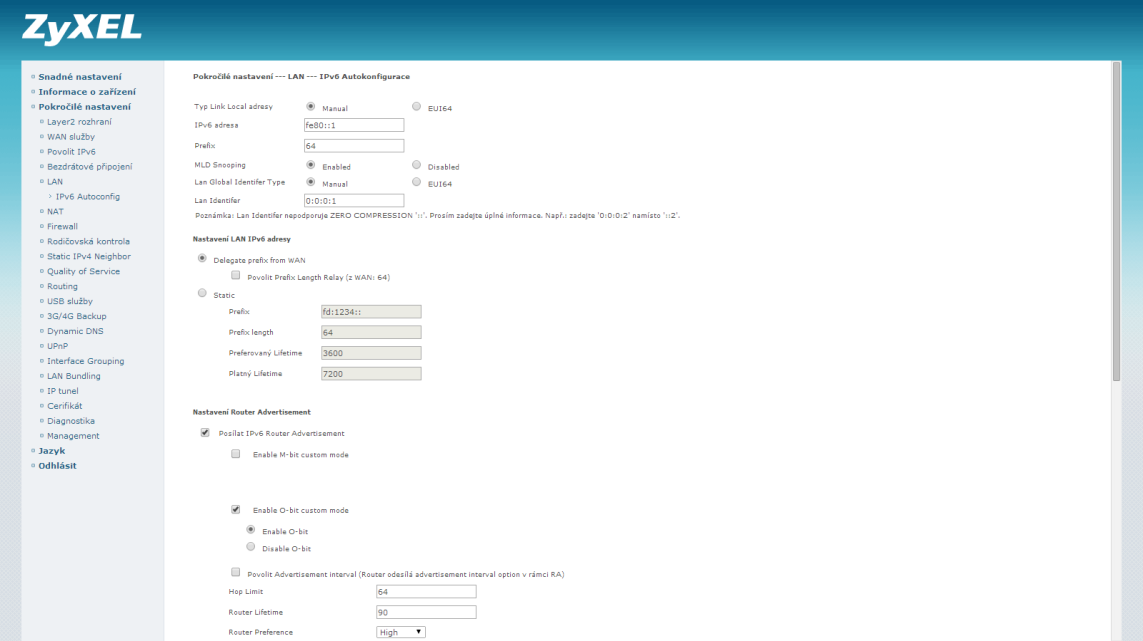
Task: Open Dynamic DNS settings
Action: 75,331
